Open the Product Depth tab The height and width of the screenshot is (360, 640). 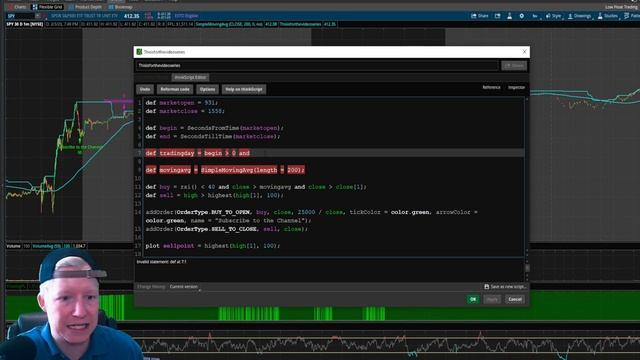pyautogui.click(x=85, y=7)
